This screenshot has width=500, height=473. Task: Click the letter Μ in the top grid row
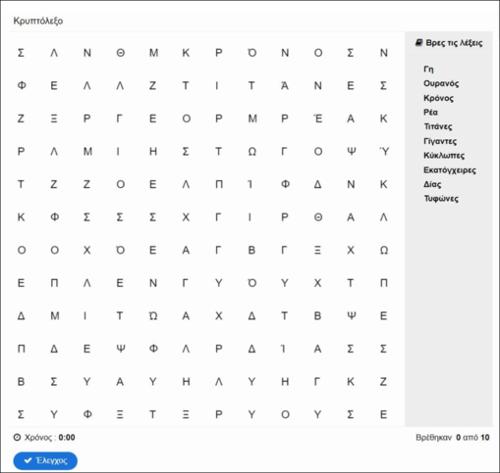[x=153, y=53]
